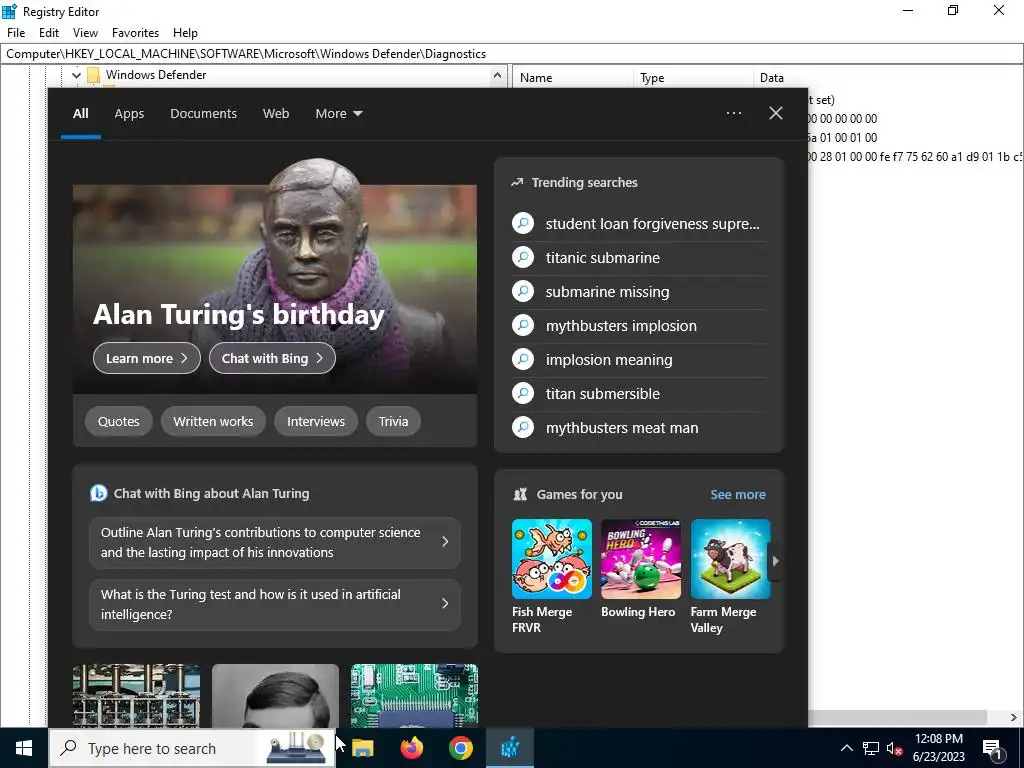Close the search panel
The image size is (1024, 768).
coord(776,113)
